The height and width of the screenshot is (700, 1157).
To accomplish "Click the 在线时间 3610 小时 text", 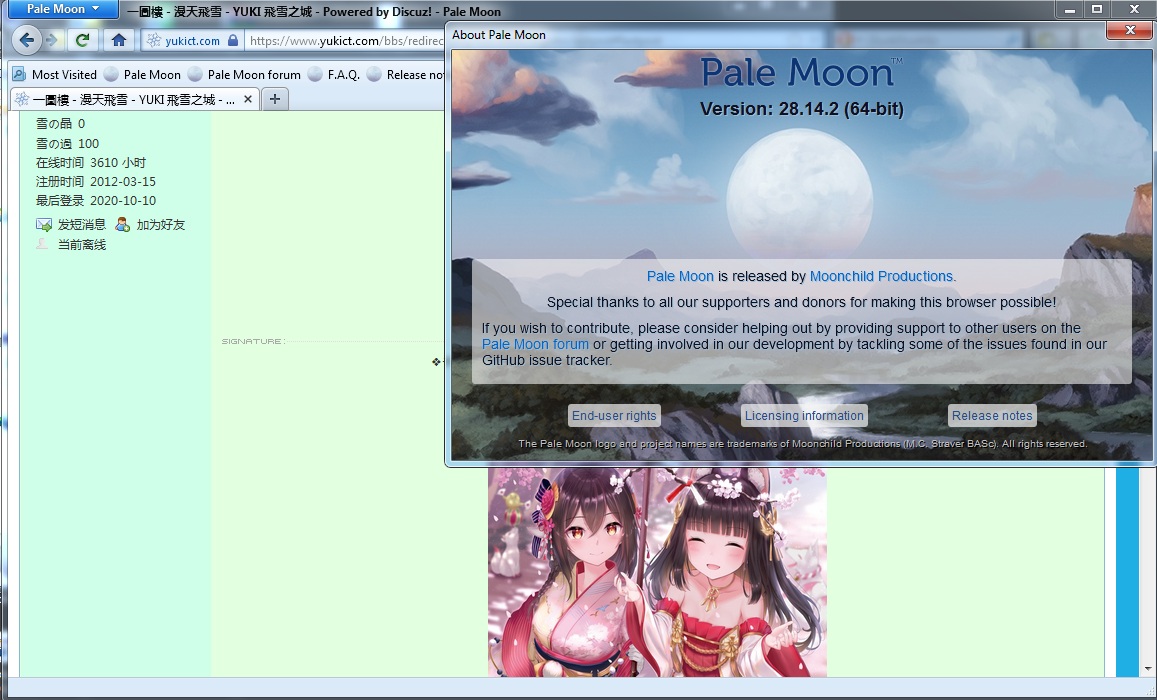I will coord(91,162).
